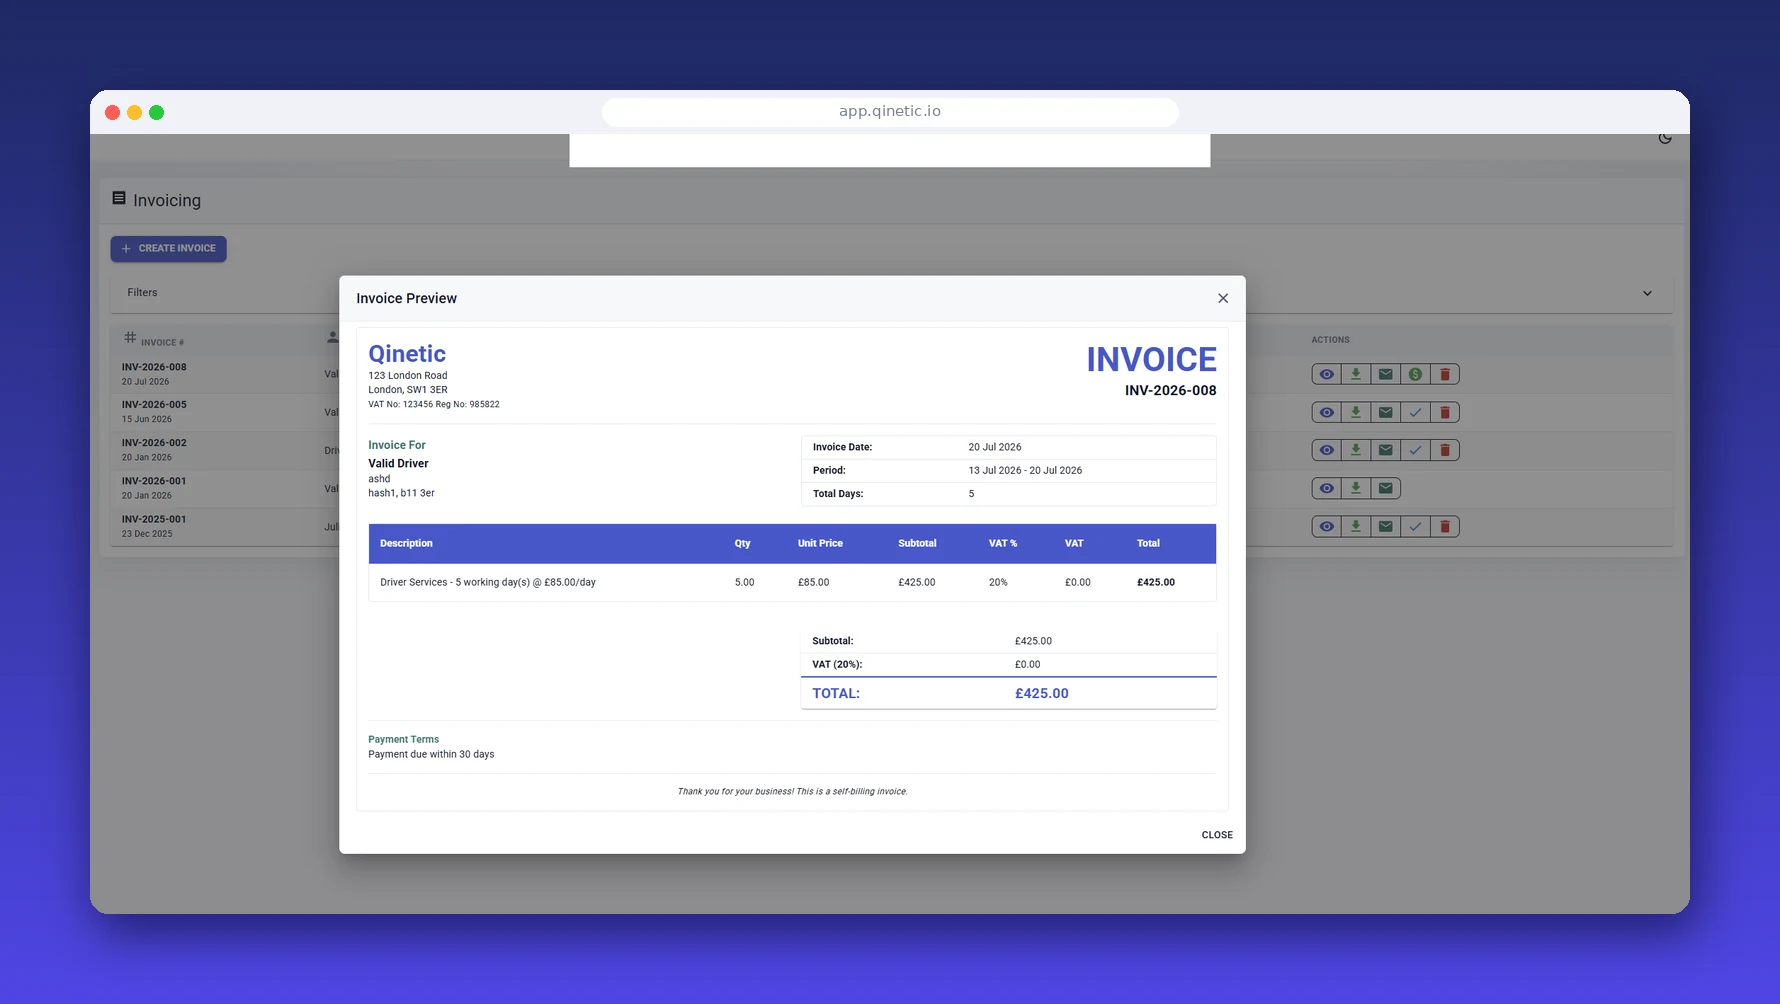The width and height of the screenshot is (1780, 1004).
Task: Download invoice INV-2026-008
Action: [1356, 374]
